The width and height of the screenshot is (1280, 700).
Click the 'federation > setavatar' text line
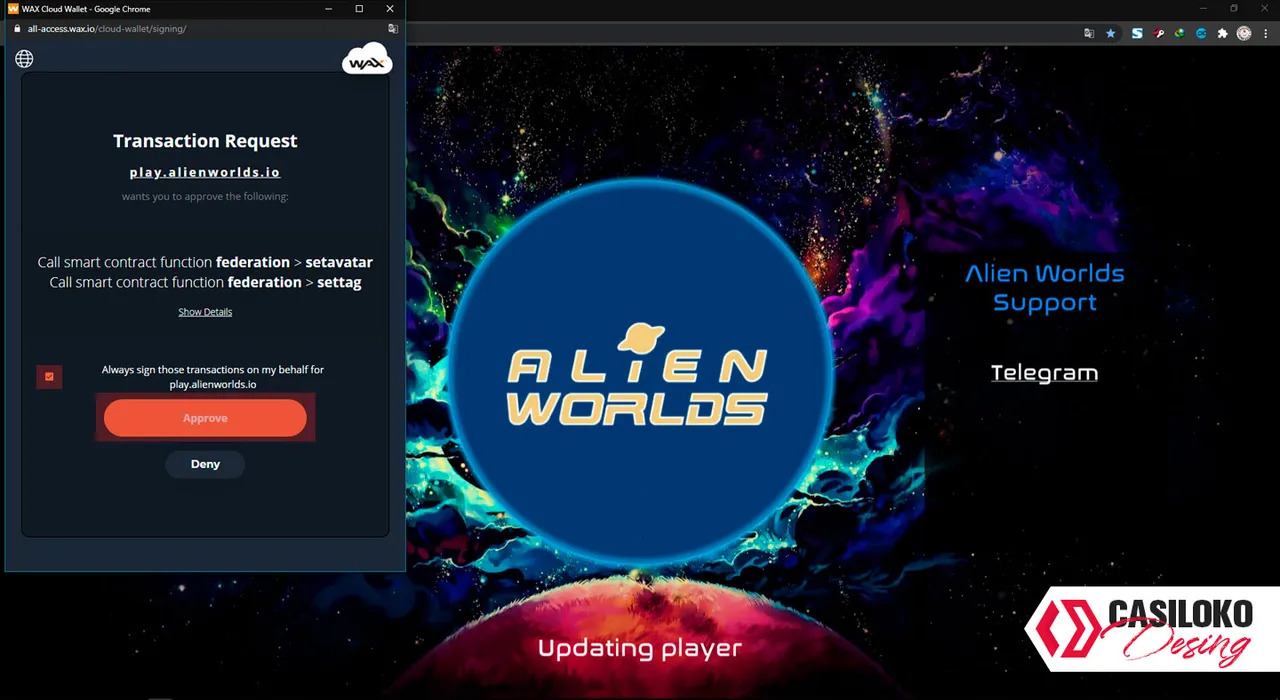(205, 262)
